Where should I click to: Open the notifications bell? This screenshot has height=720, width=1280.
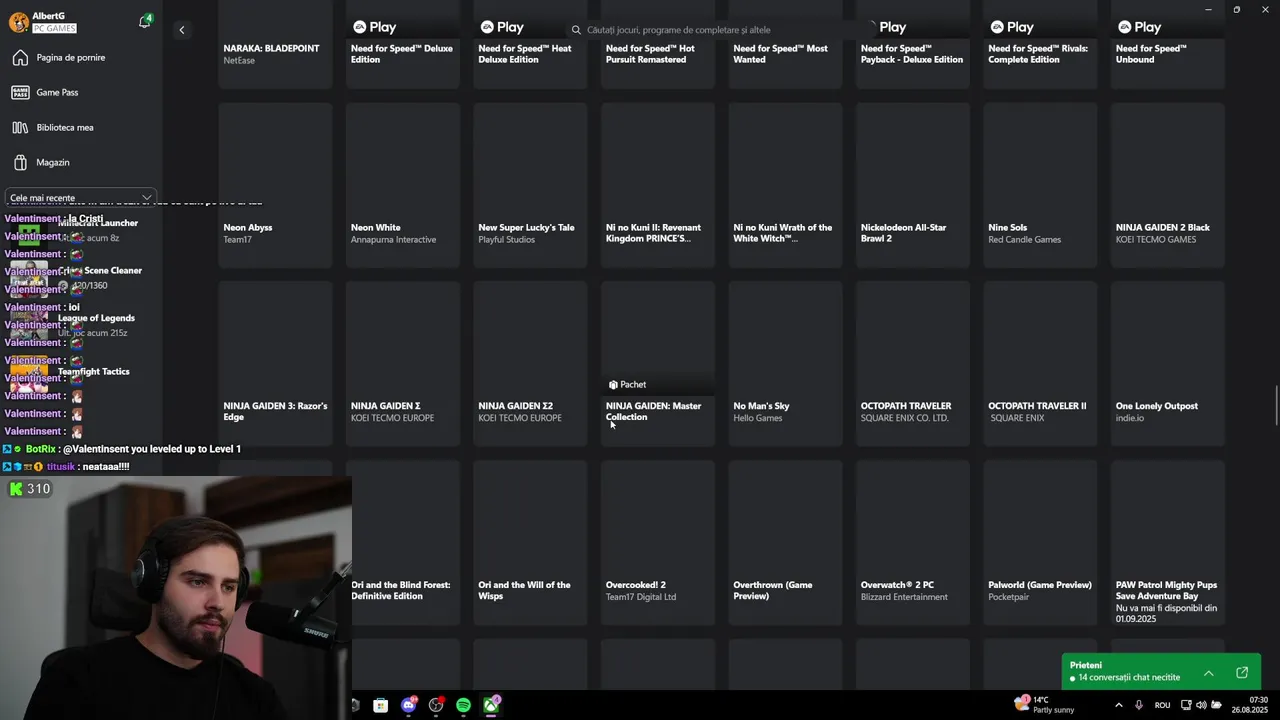point(144,22)
